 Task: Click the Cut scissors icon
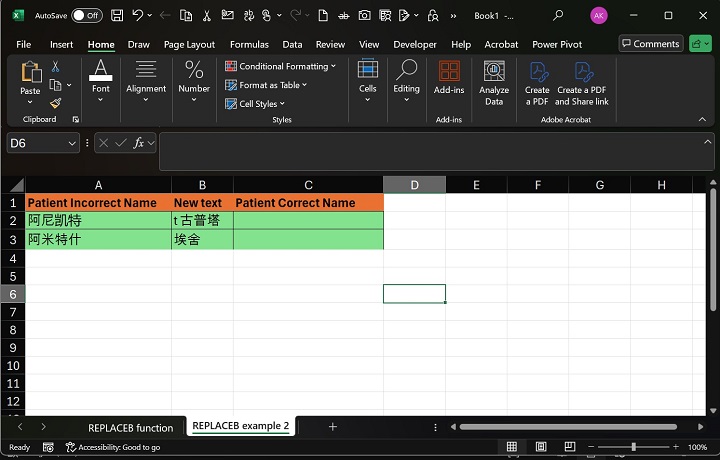tap(56, 67)
